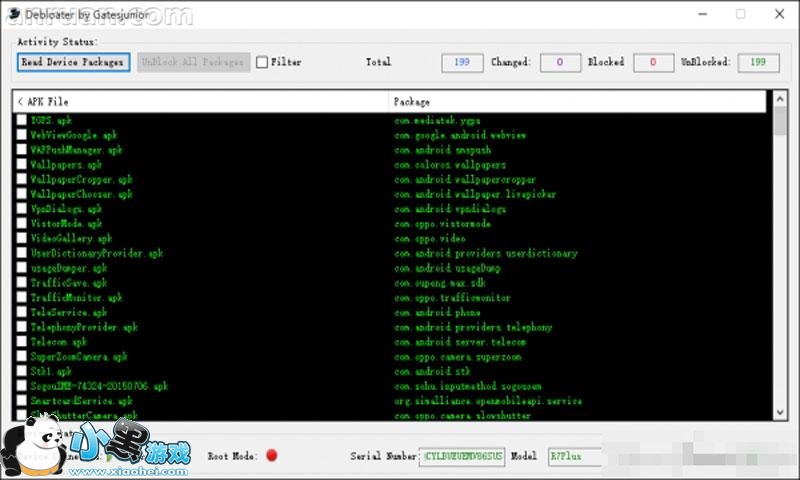Select the VideoGallery.apk checkbox
This screenshot has height=480, width=800.
point(22,239)
